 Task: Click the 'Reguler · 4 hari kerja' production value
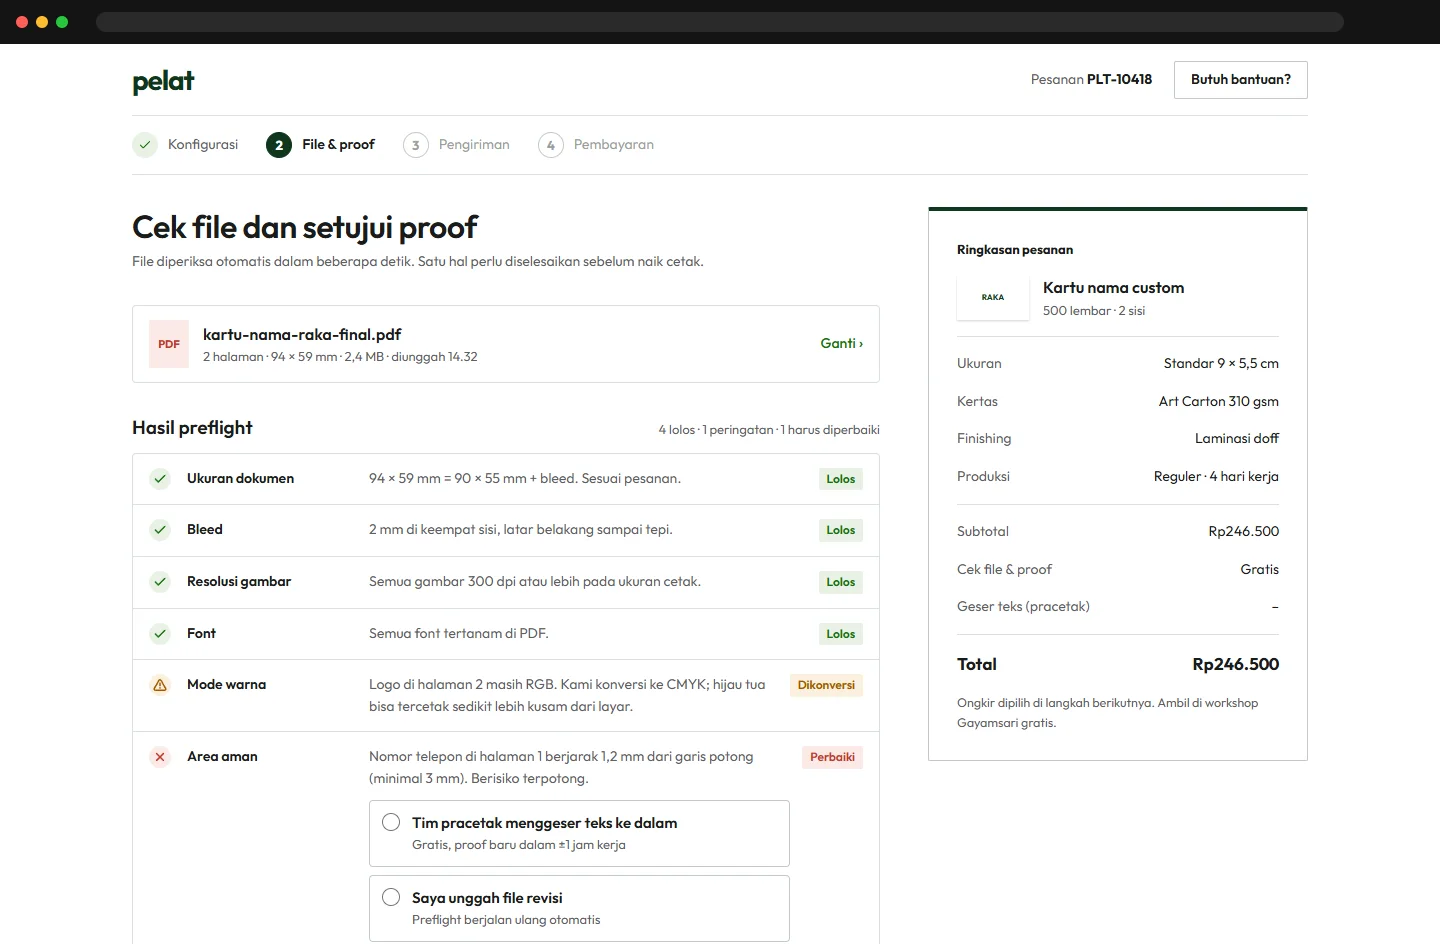click(x=1216, y=476)
